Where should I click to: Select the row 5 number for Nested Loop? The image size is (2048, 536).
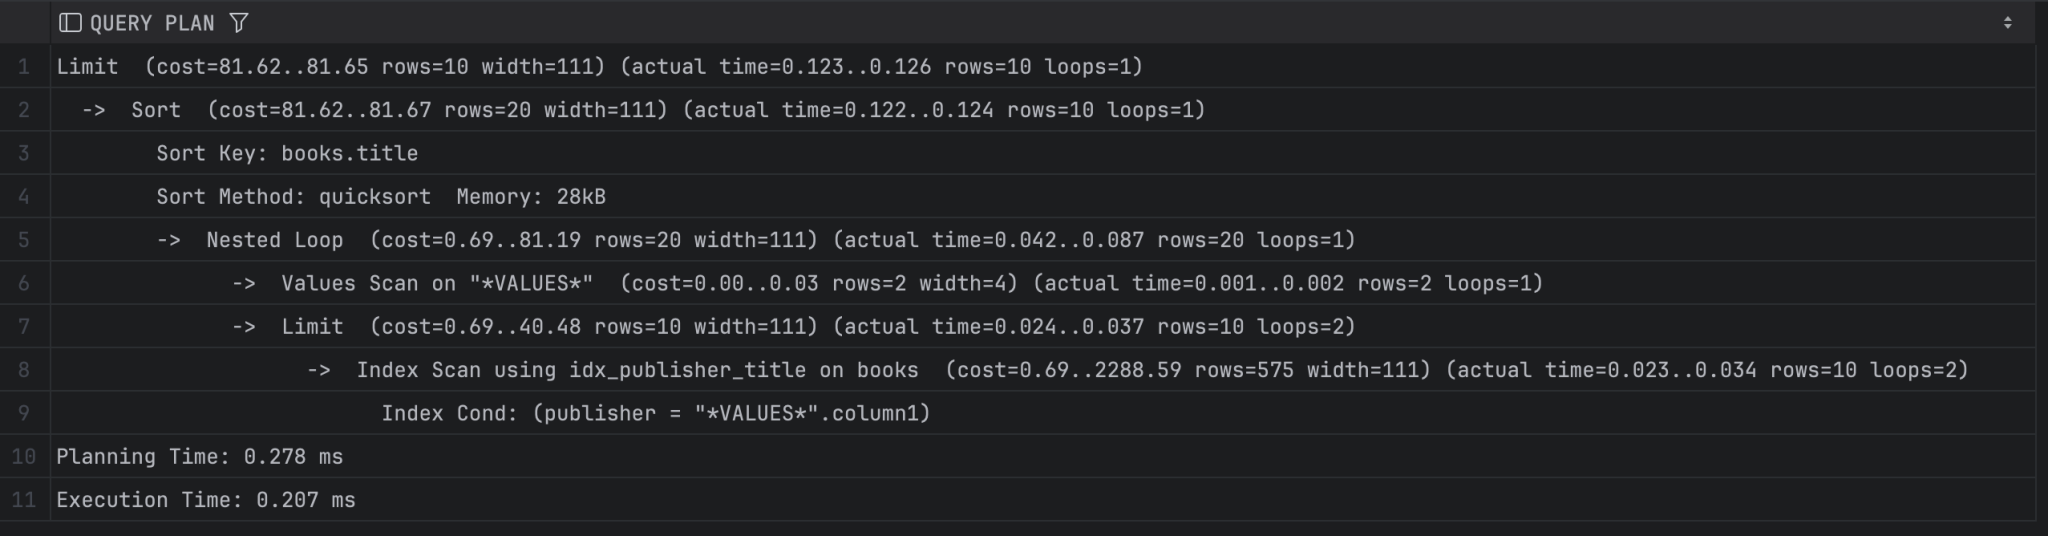24,240
